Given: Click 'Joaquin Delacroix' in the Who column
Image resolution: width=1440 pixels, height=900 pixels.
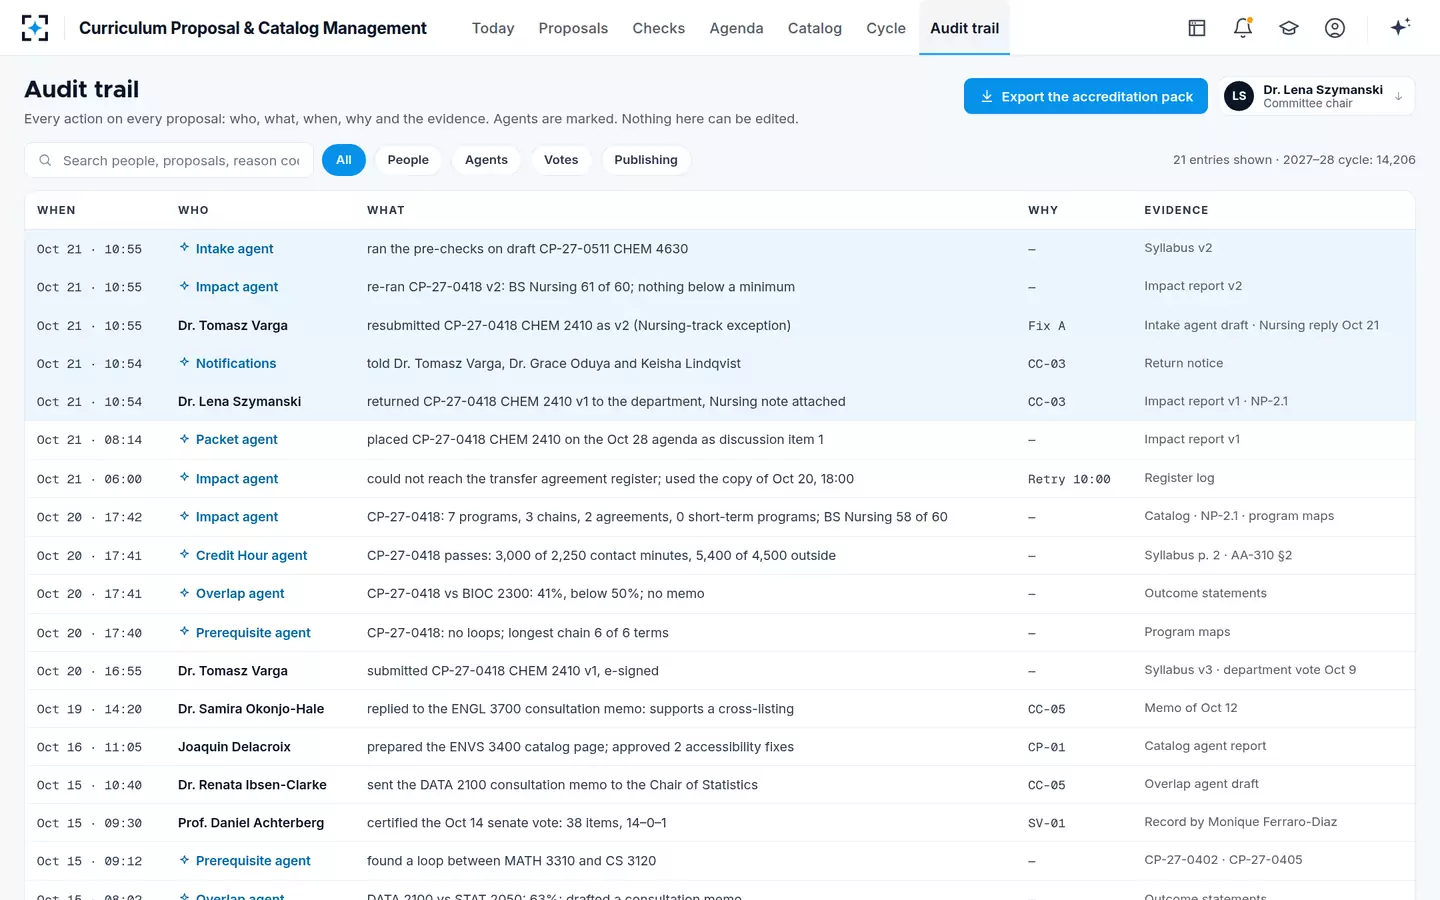Looking at the screenshot, I should coord(234,747).
